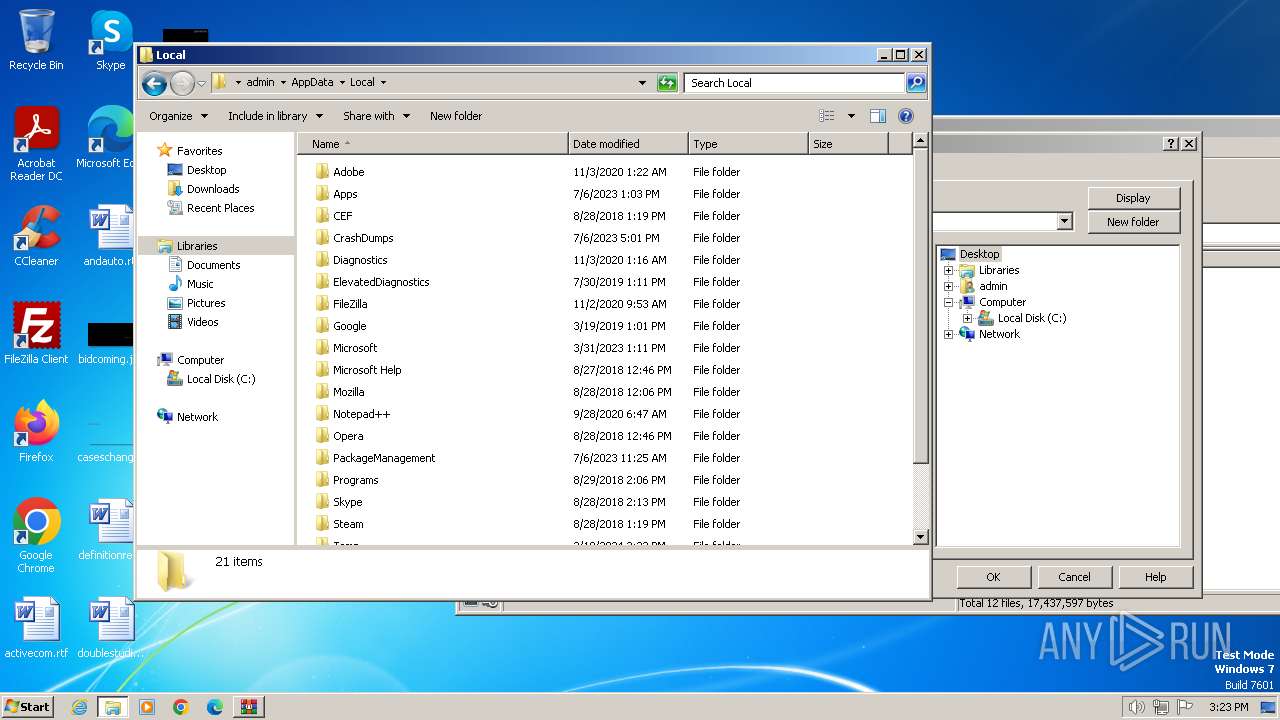The image size is (1280, 720).
Task: Open the views options dropdown arrow
Action: (x=851, y=116)
